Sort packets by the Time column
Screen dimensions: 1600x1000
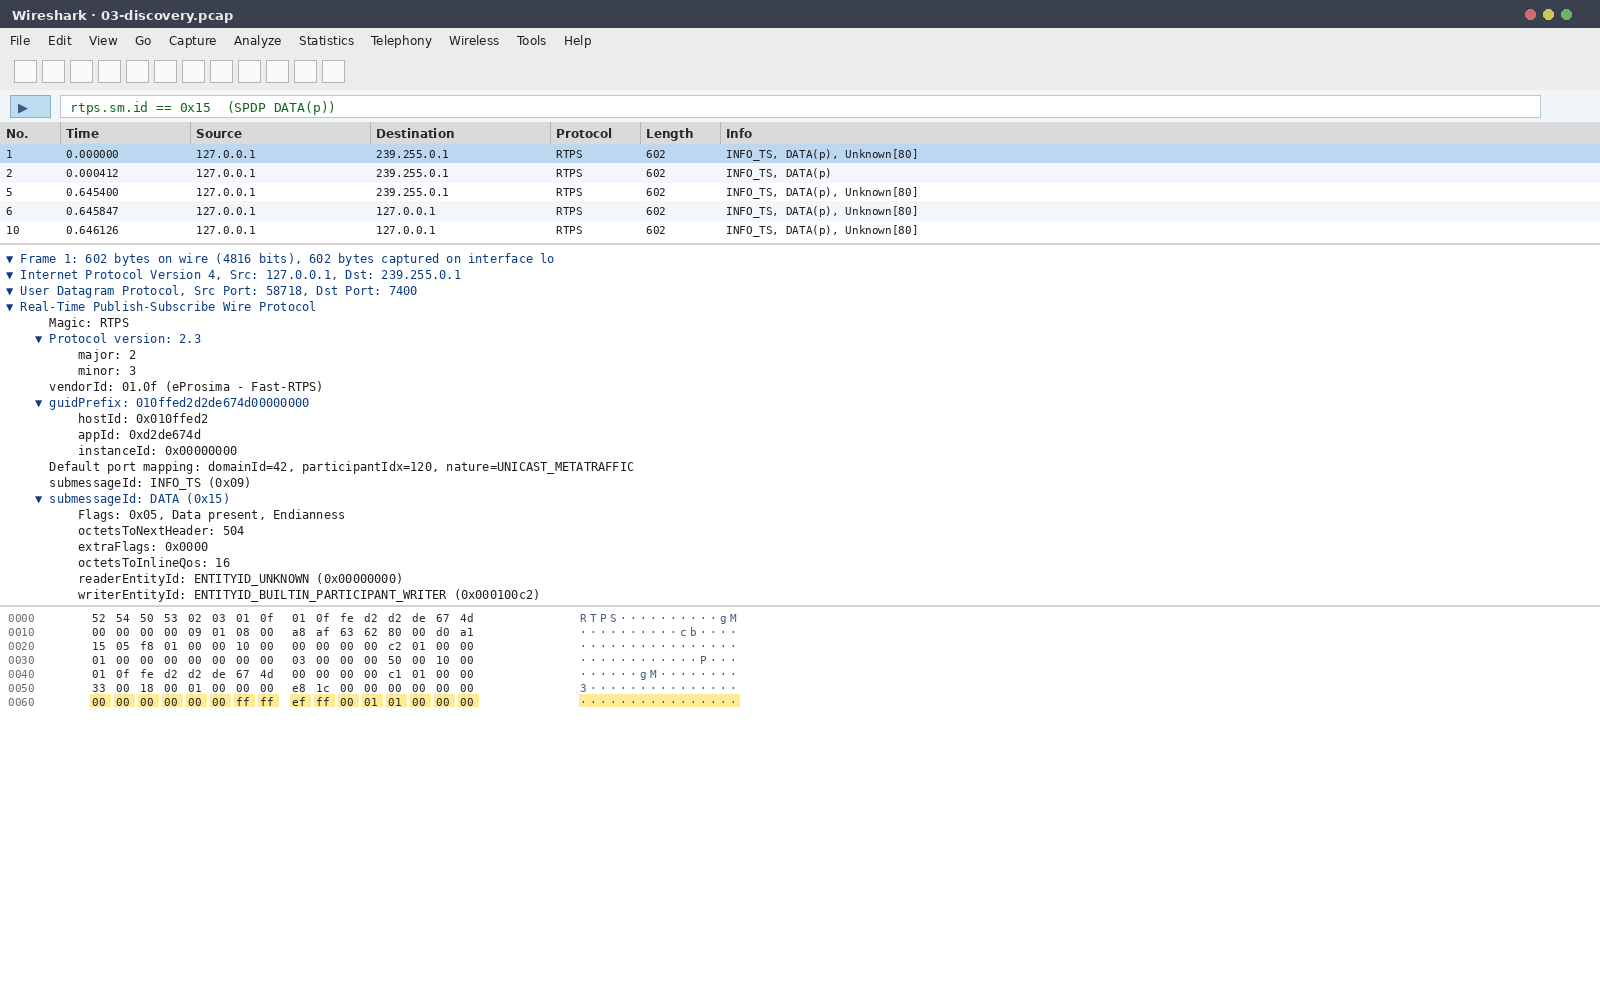[125, 134]
